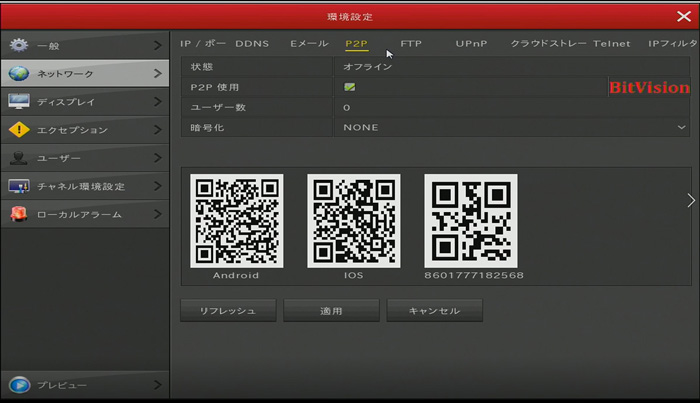Click the 適用 button
Screen dimensions: 700x403
(x=331, y=311)
